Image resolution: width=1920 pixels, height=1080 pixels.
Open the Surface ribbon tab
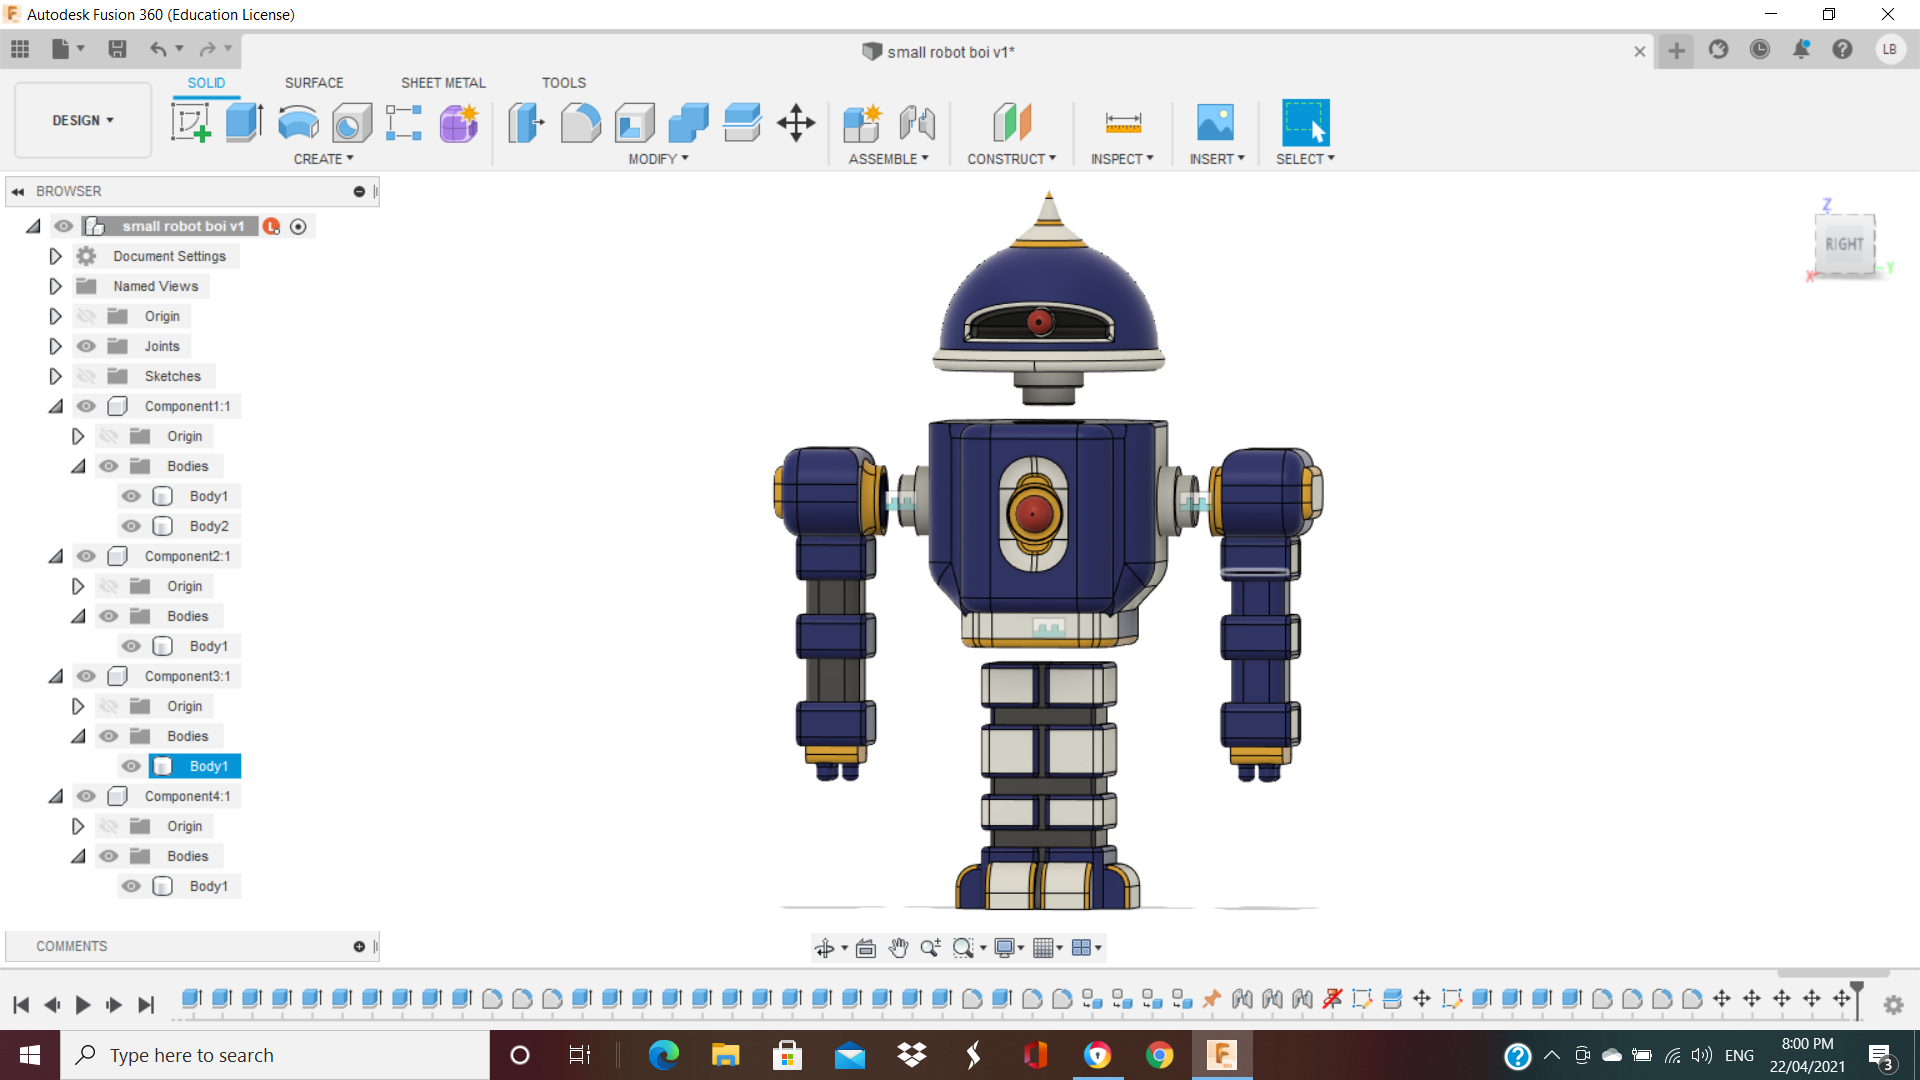point(313,82)
